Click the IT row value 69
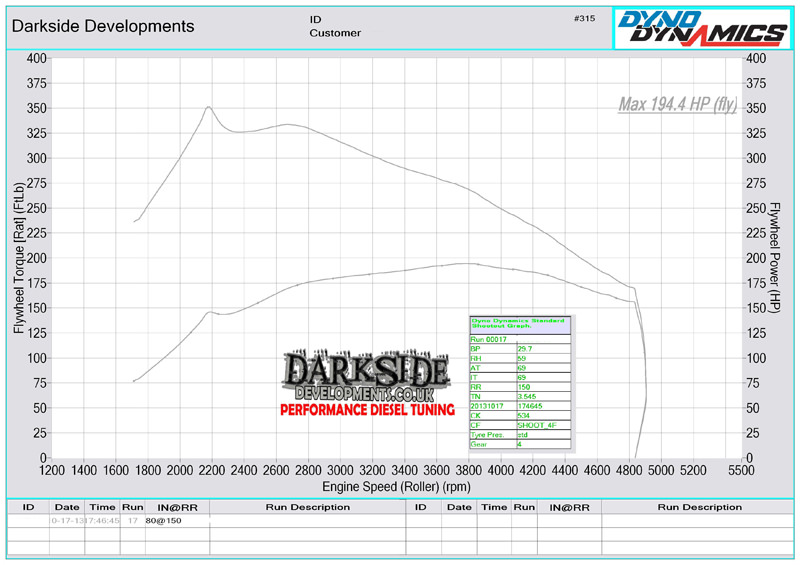This screenshot has height=565, width=800. pos(521,378)
